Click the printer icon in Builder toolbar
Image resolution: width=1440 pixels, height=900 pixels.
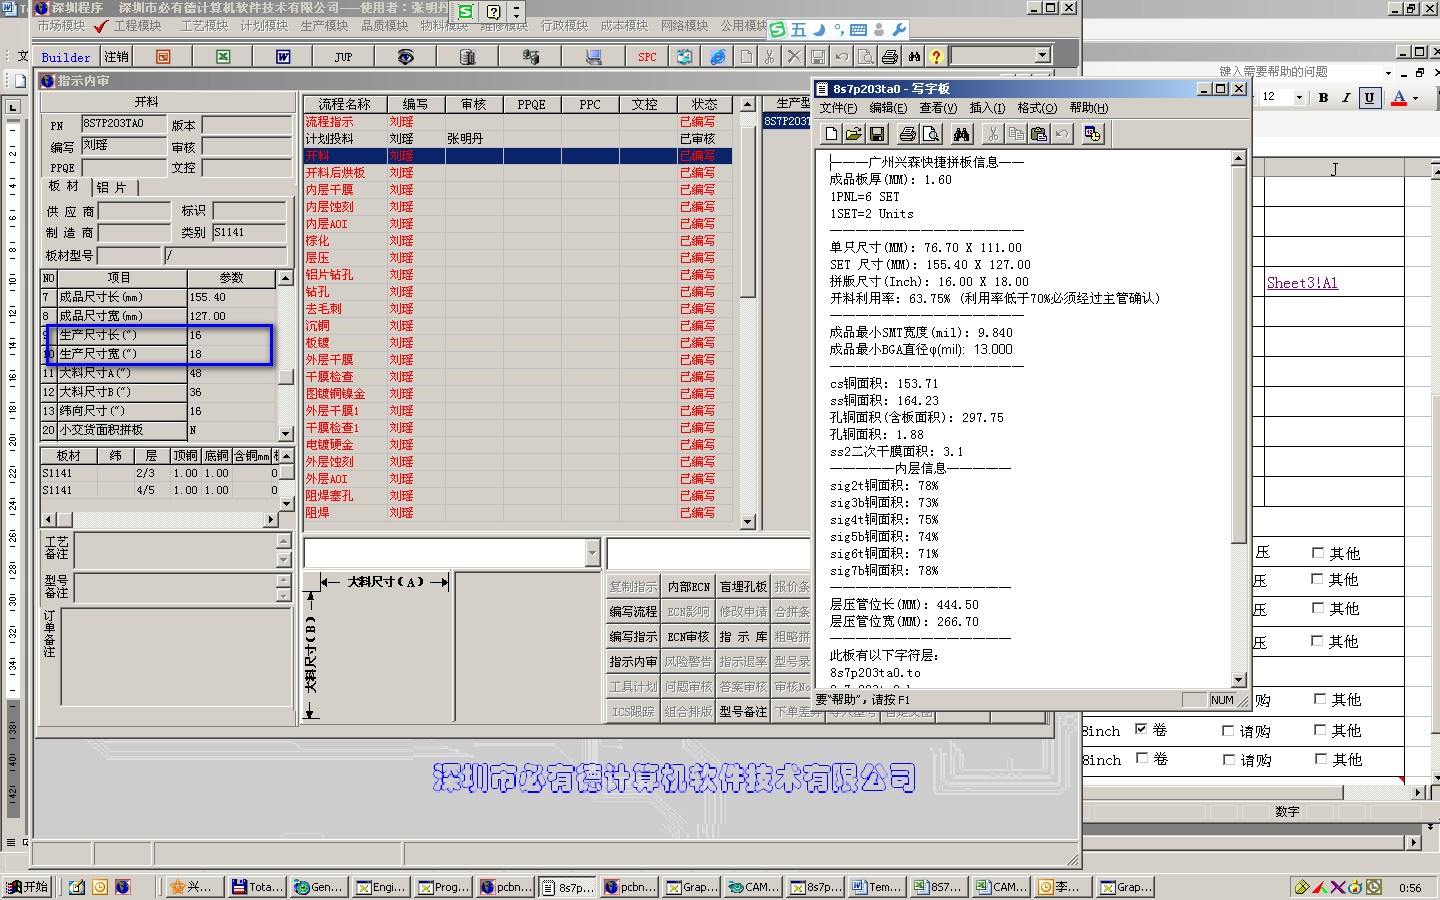click(890, 57)
